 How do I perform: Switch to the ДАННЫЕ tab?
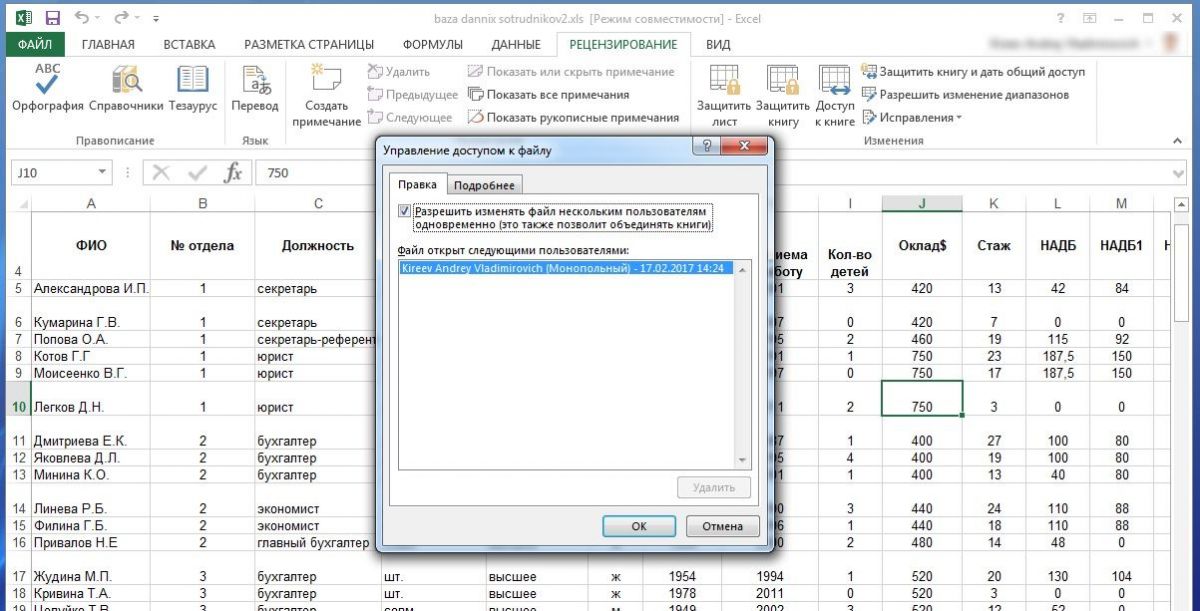point(516,44)
